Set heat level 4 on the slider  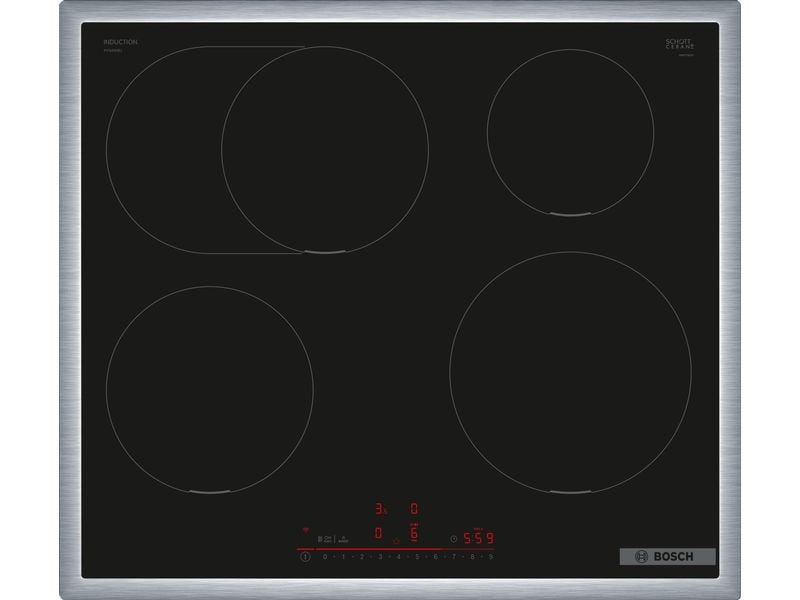point(398,557)
